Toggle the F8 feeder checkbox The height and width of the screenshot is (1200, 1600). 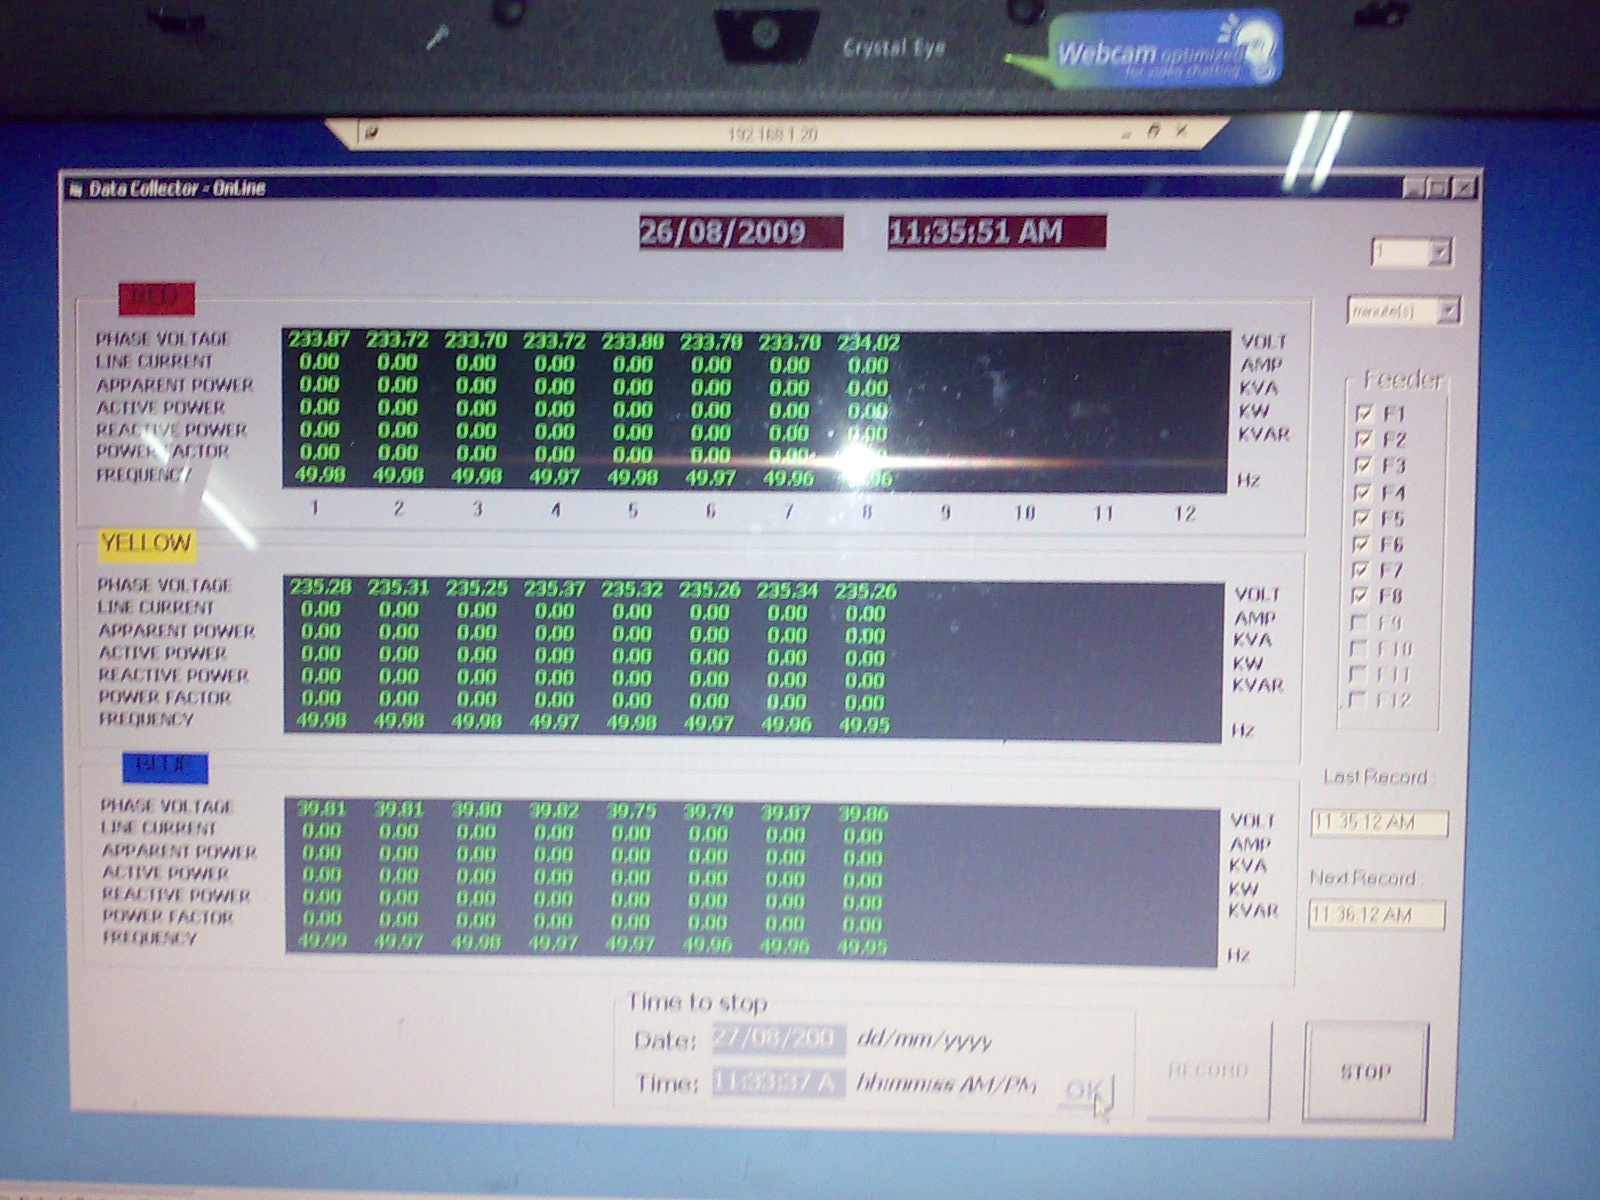coord(1360,596)
